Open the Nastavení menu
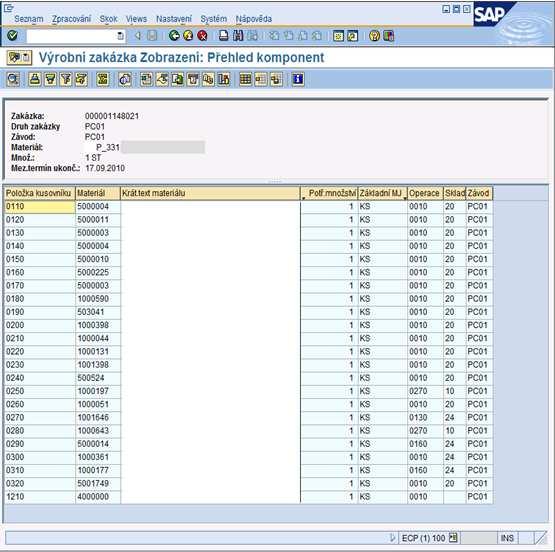The width and height of the screenshot is (555, 552). tap(174, 19)
